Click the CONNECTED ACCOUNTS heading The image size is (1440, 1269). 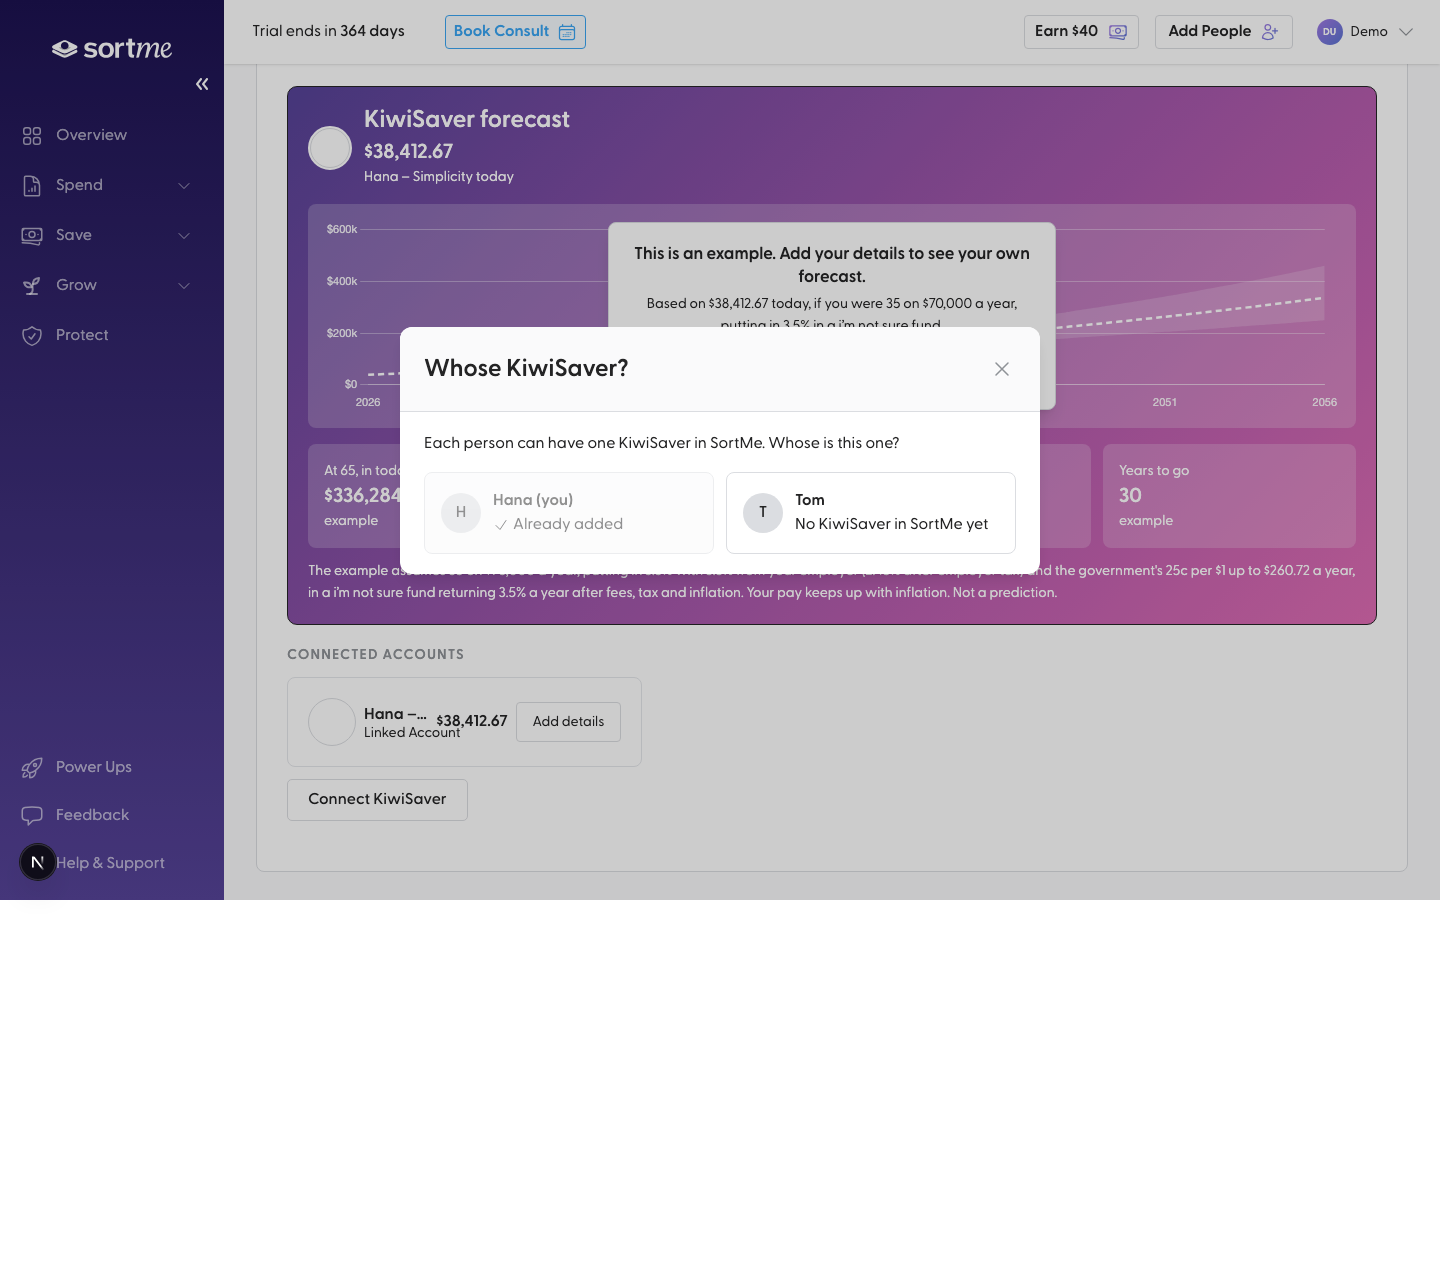(375, 654)
